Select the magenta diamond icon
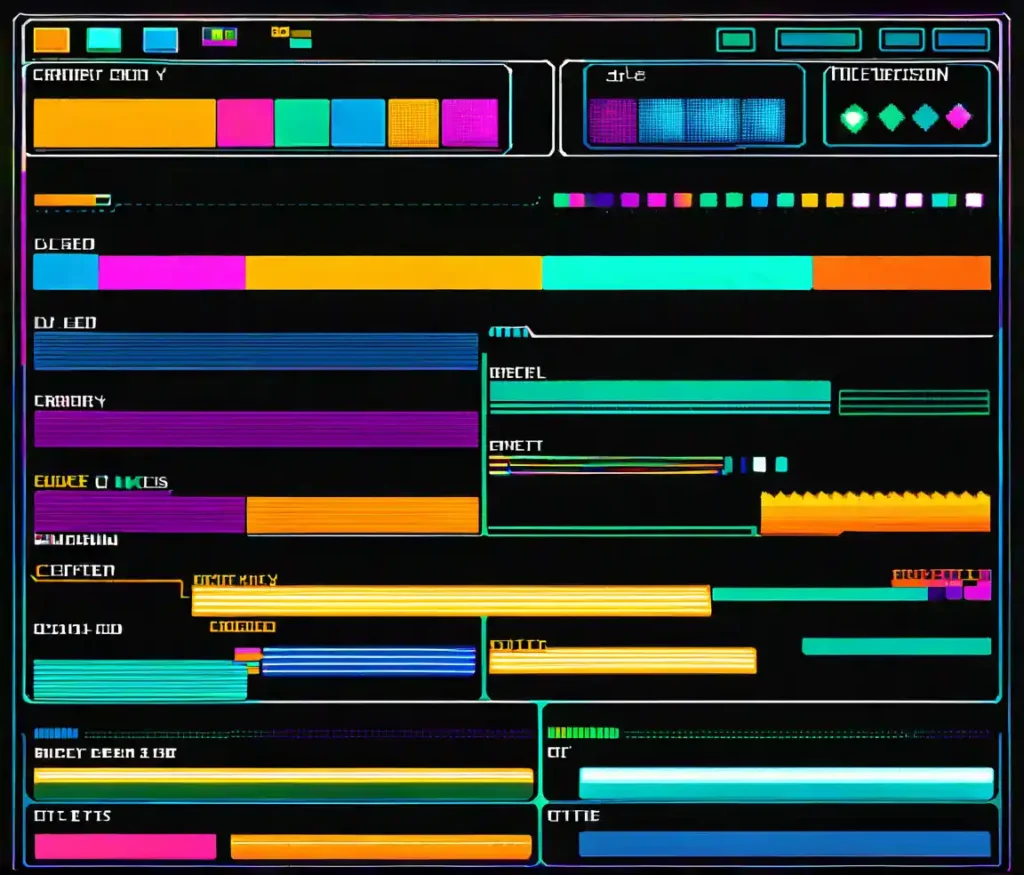Screen dimensions: 1024x875 tap(958, 117)
